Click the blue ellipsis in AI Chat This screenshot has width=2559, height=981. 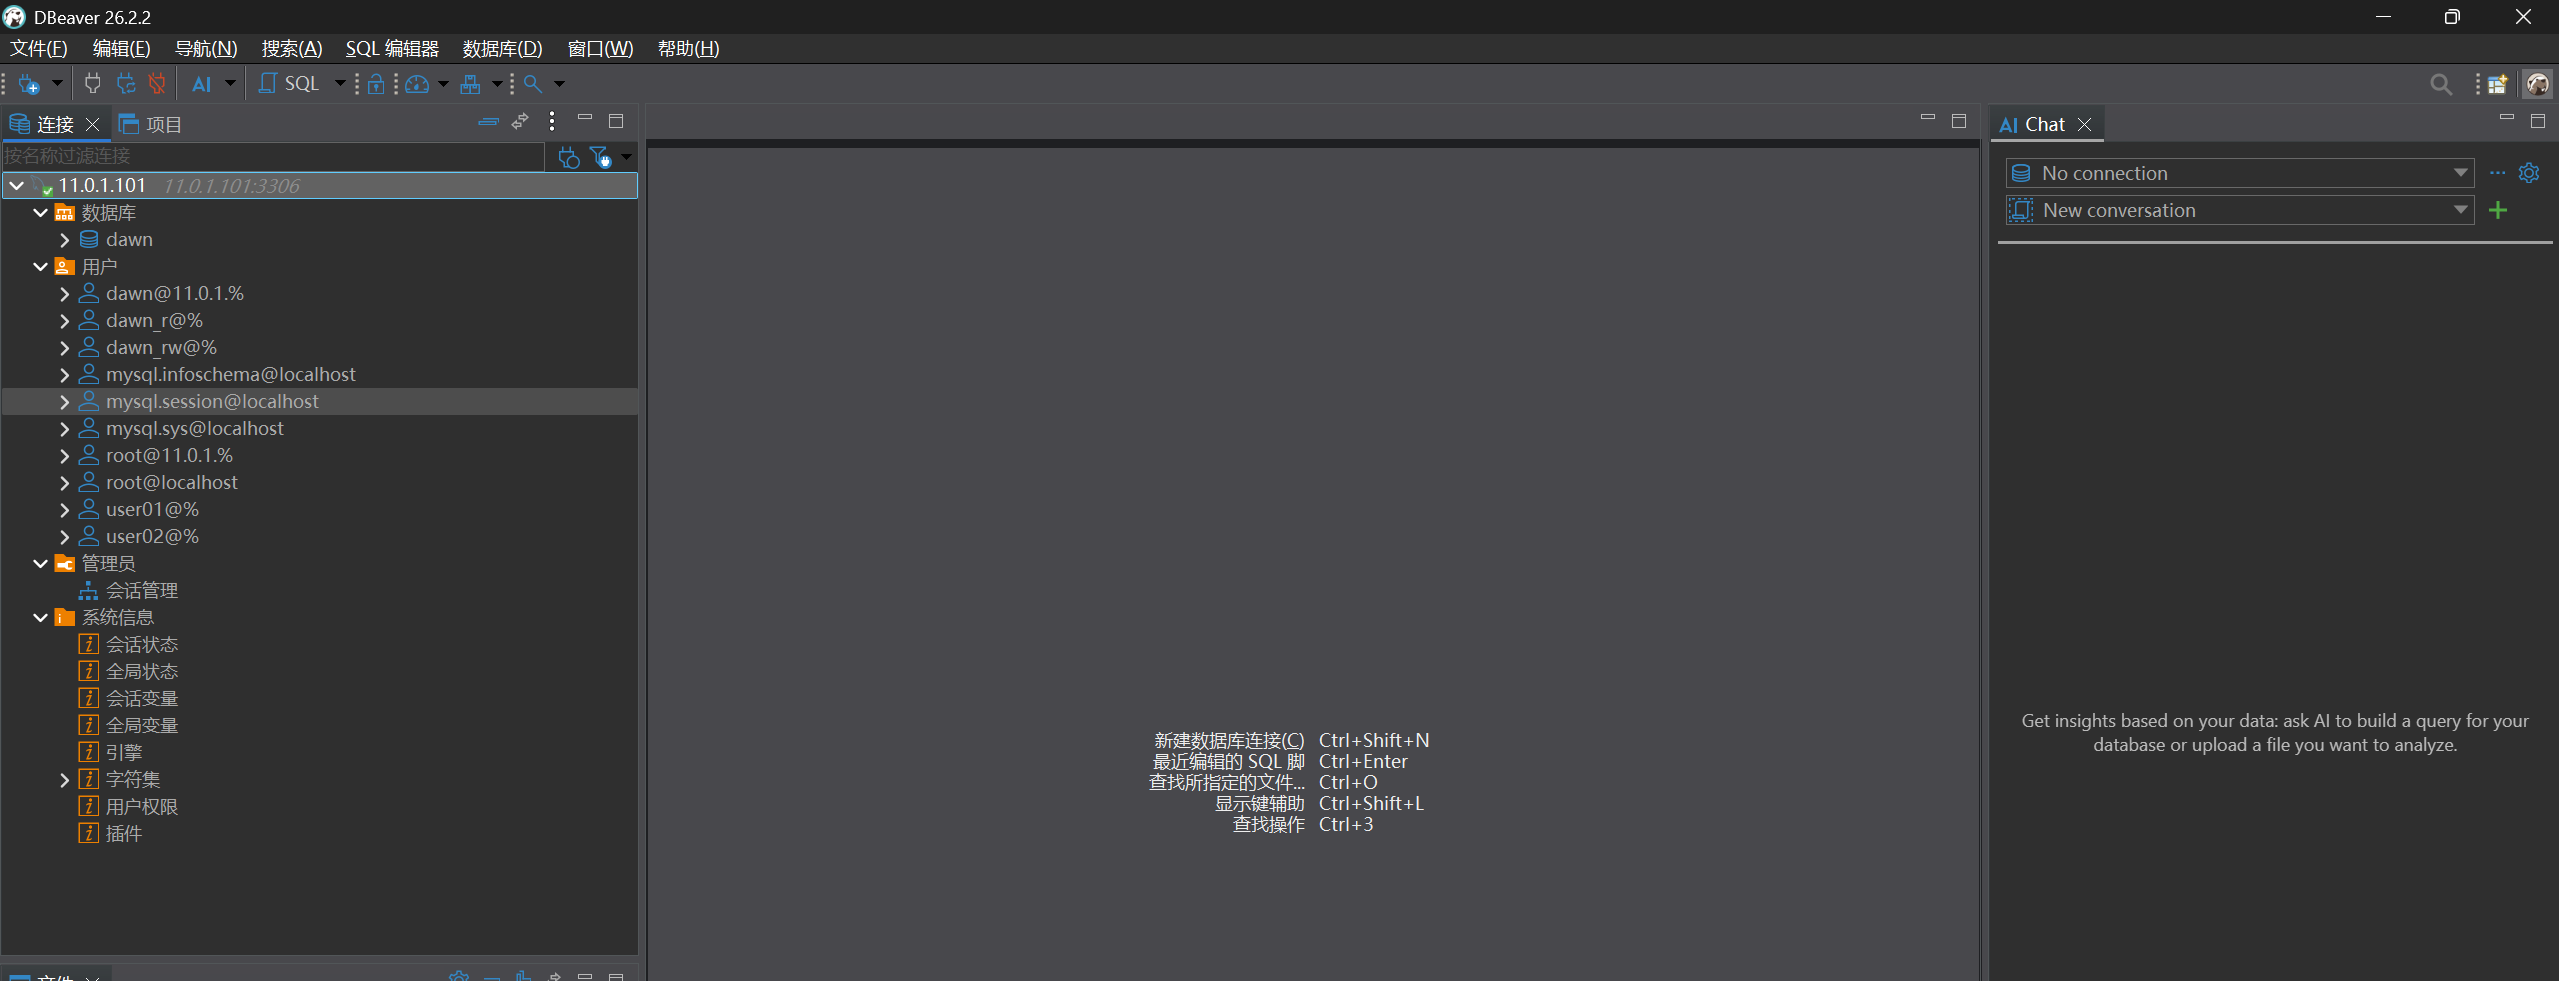coord(2497,173)
